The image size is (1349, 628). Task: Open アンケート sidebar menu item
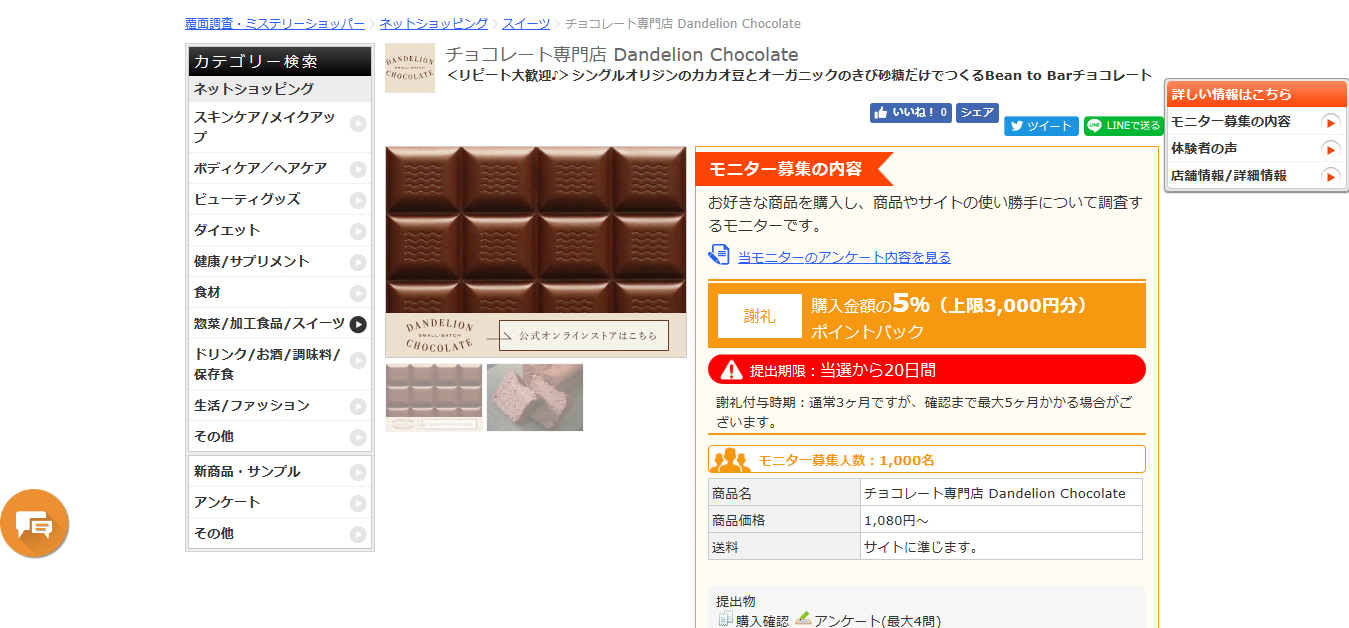(x=280, y=503)
